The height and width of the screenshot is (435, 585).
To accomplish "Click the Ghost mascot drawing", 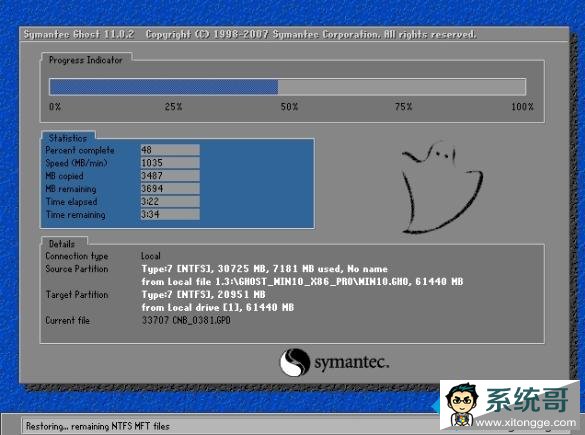I will click(x=441, y=187).
